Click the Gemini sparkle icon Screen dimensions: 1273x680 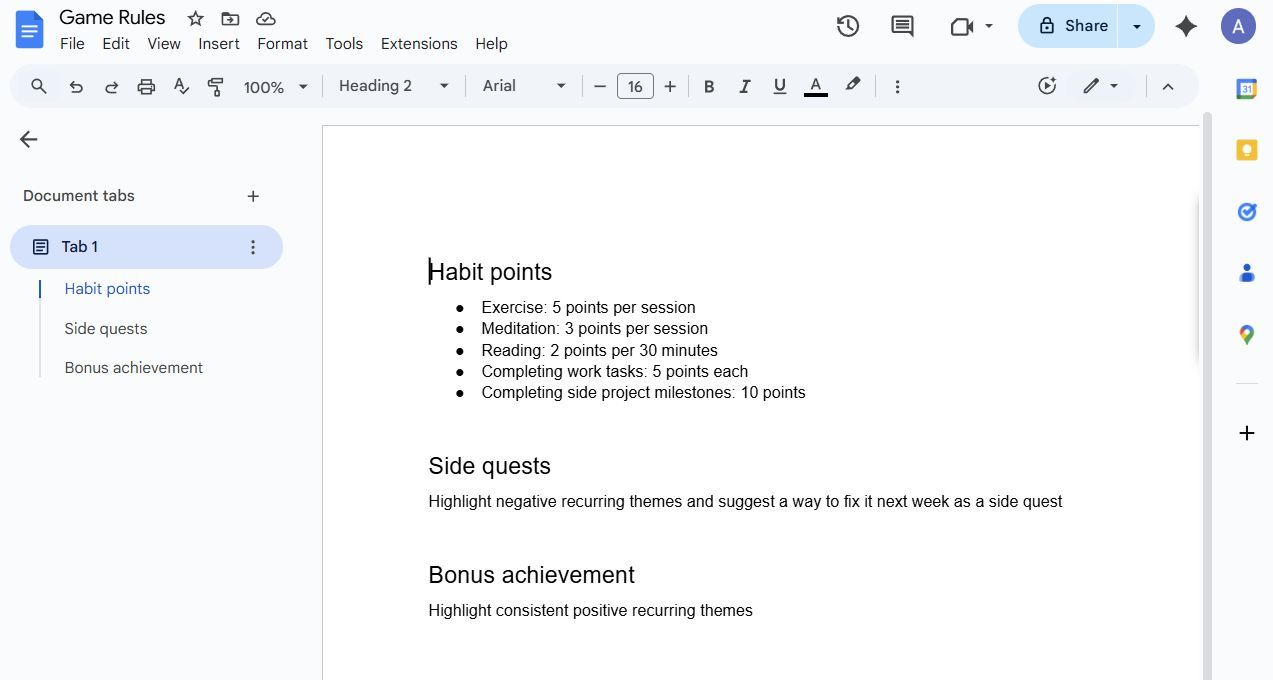coord(1186,26)
